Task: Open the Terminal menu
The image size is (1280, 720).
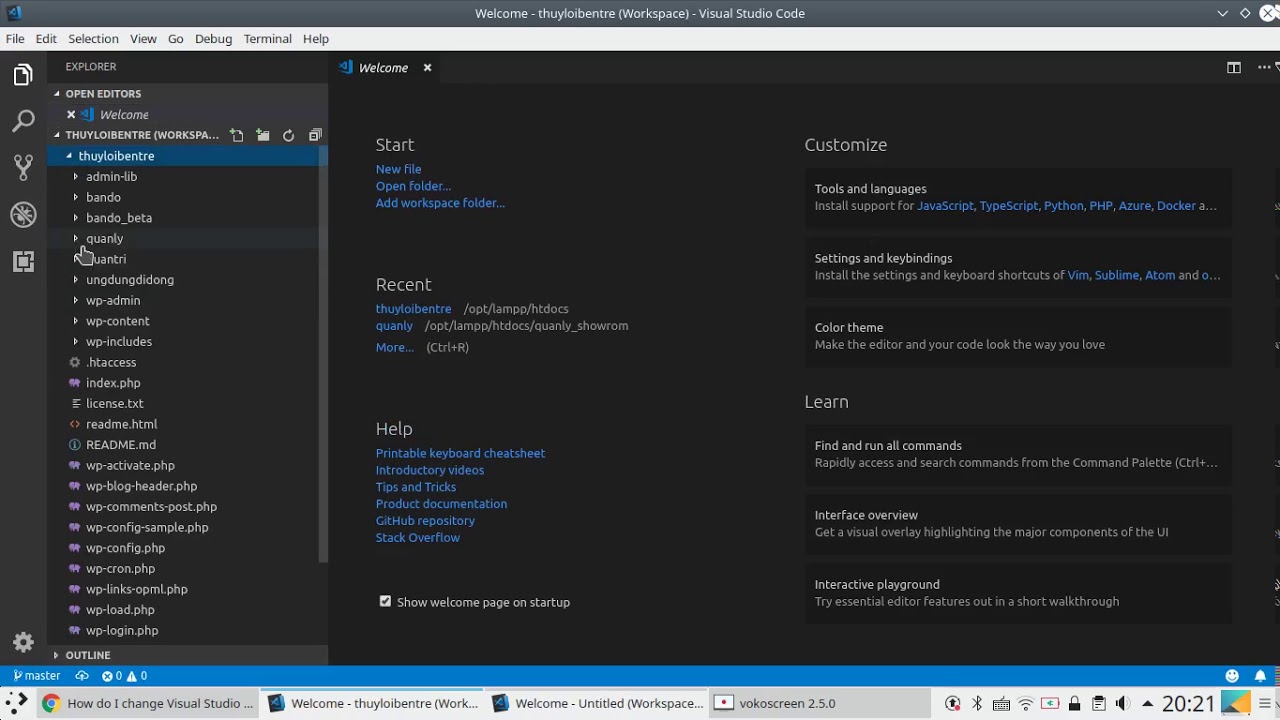Action: 267,38
